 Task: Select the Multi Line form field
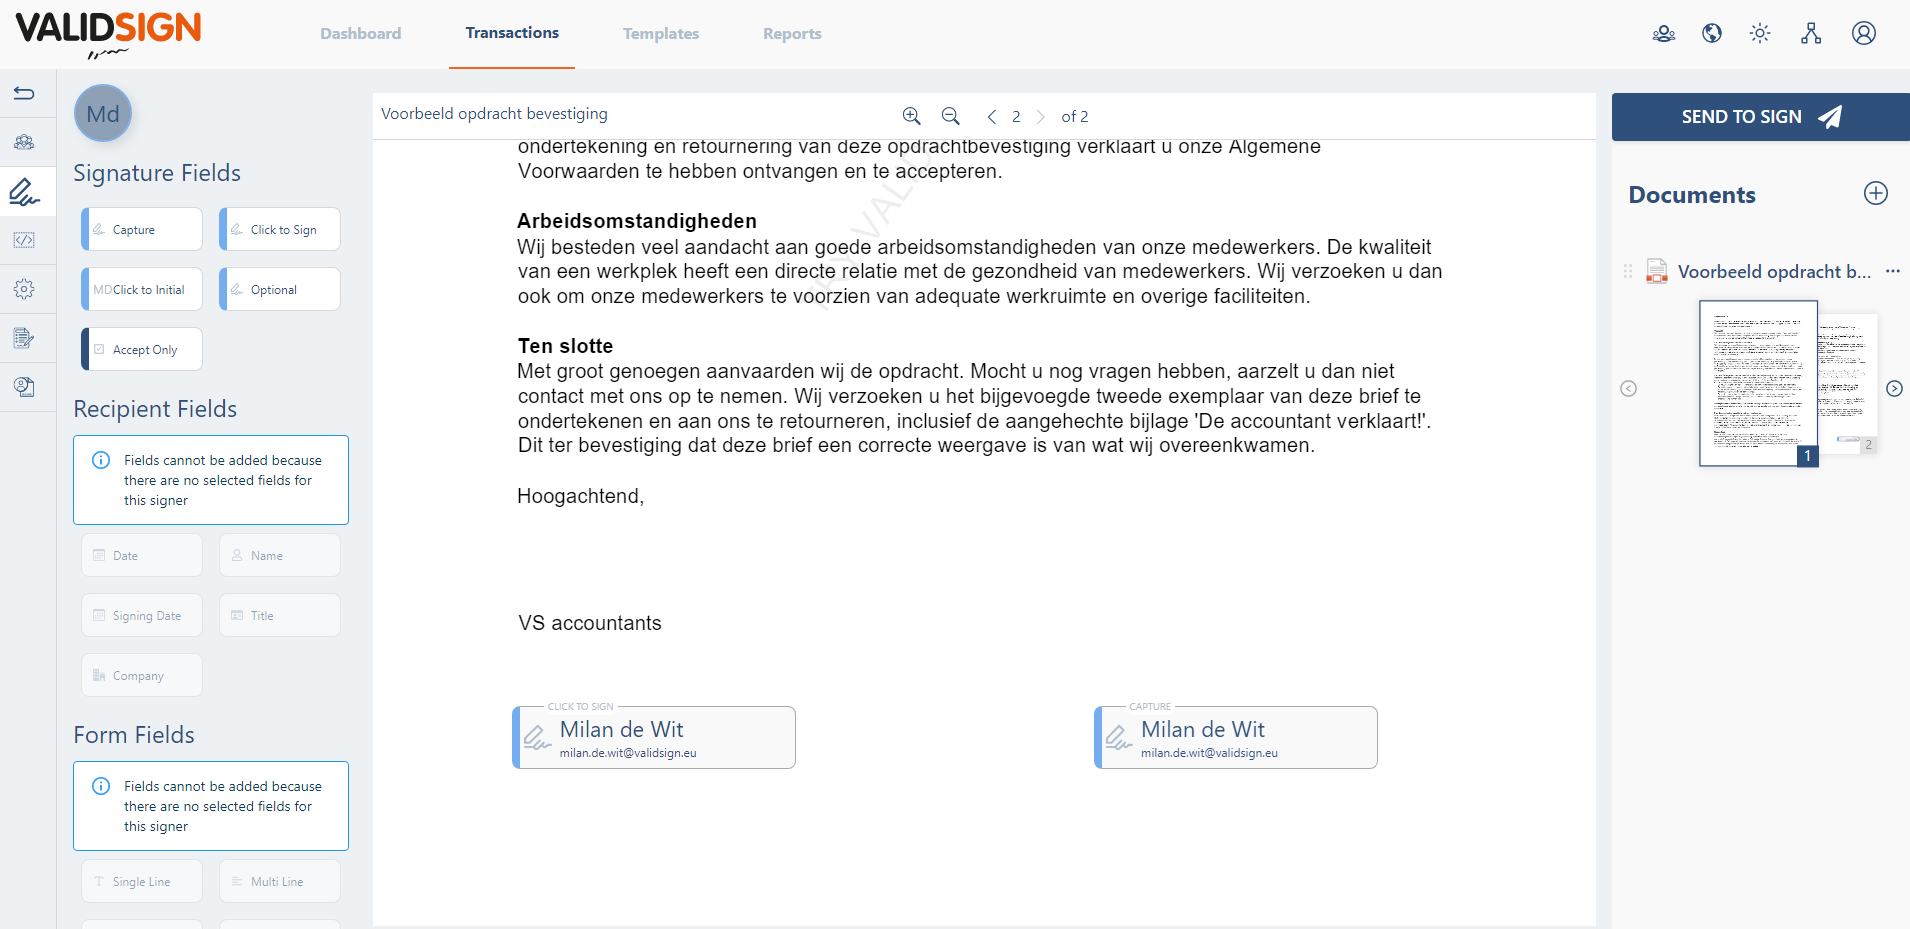pyautogui.click(x=280, y=881)
